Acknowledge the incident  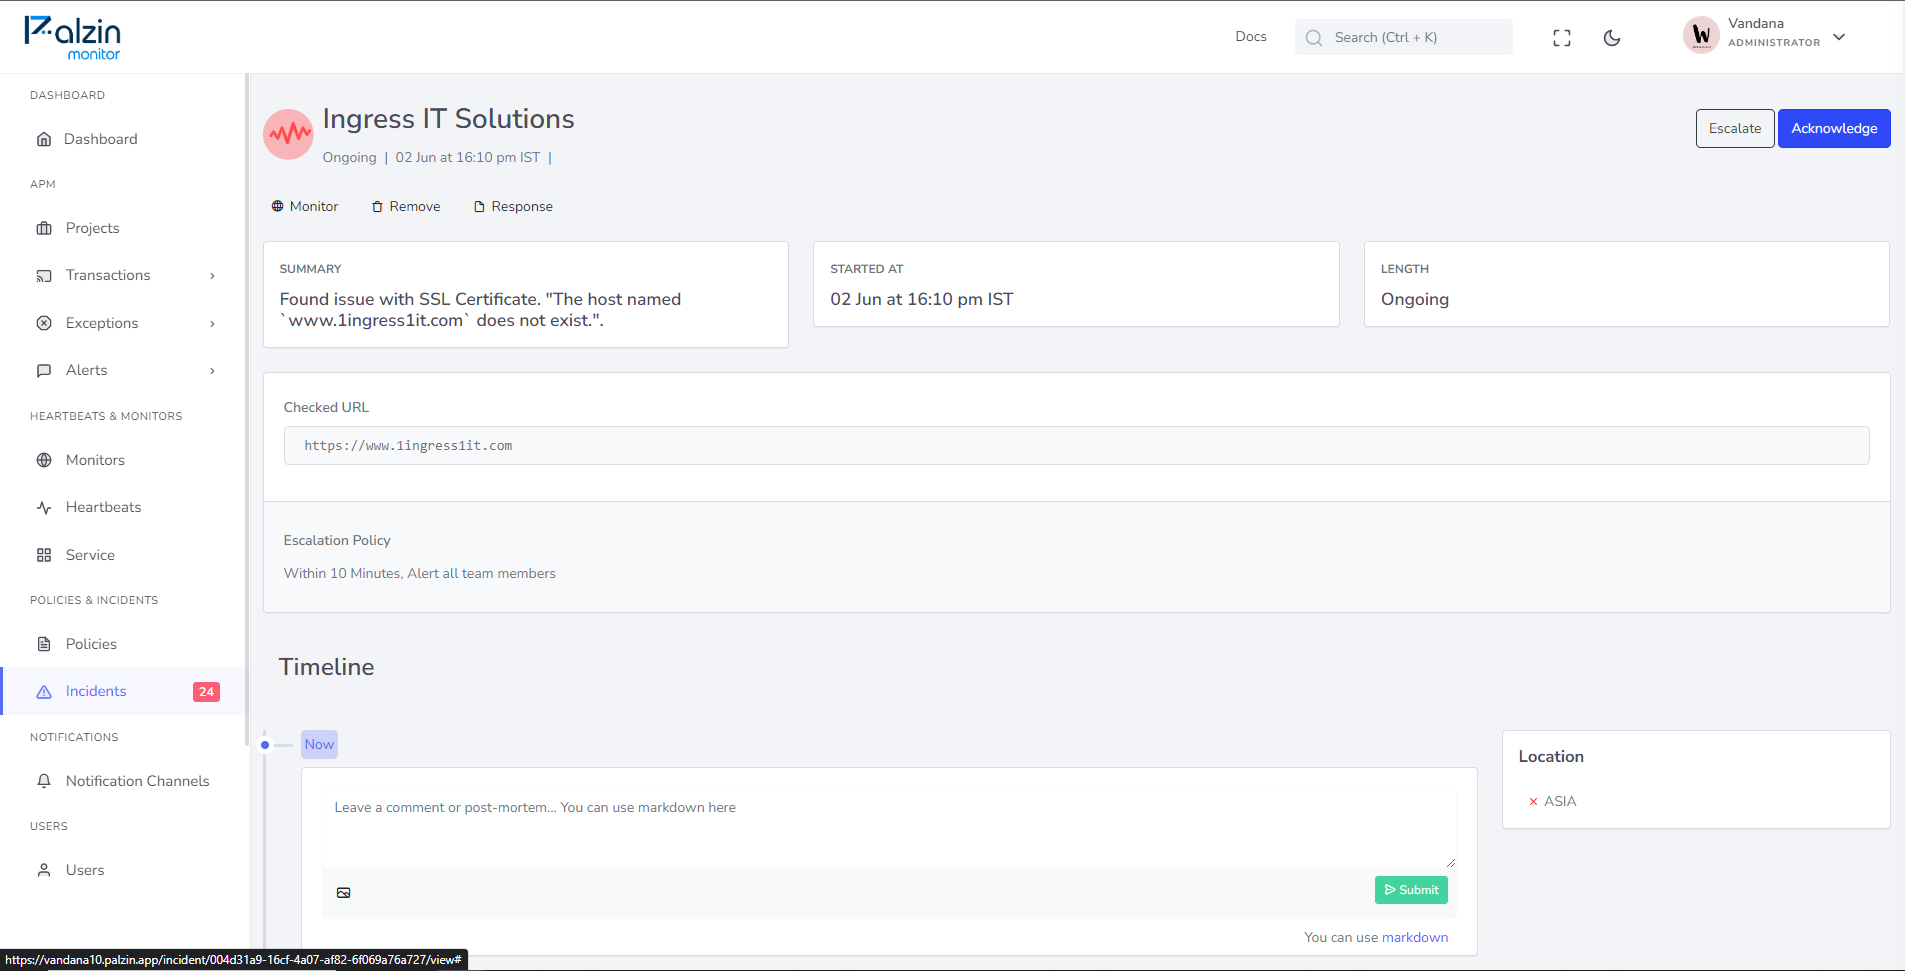pos(1834,128)
